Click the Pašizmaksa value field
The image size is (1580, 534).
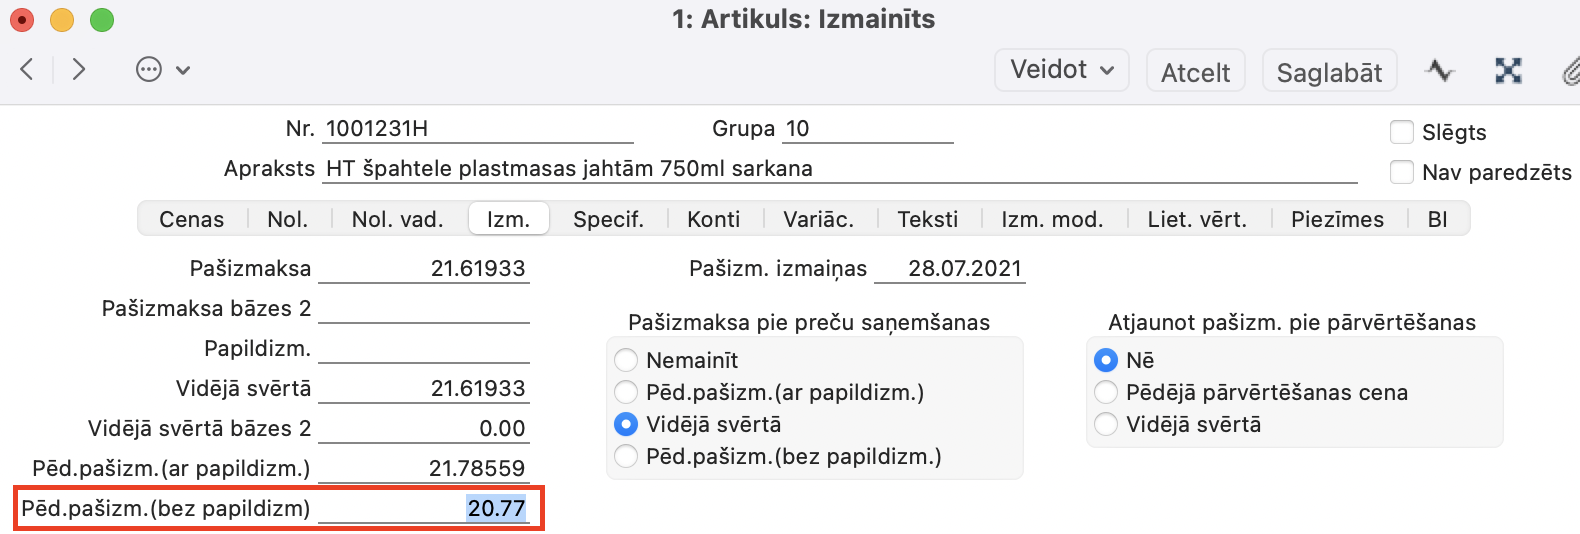tap(424, 268)
